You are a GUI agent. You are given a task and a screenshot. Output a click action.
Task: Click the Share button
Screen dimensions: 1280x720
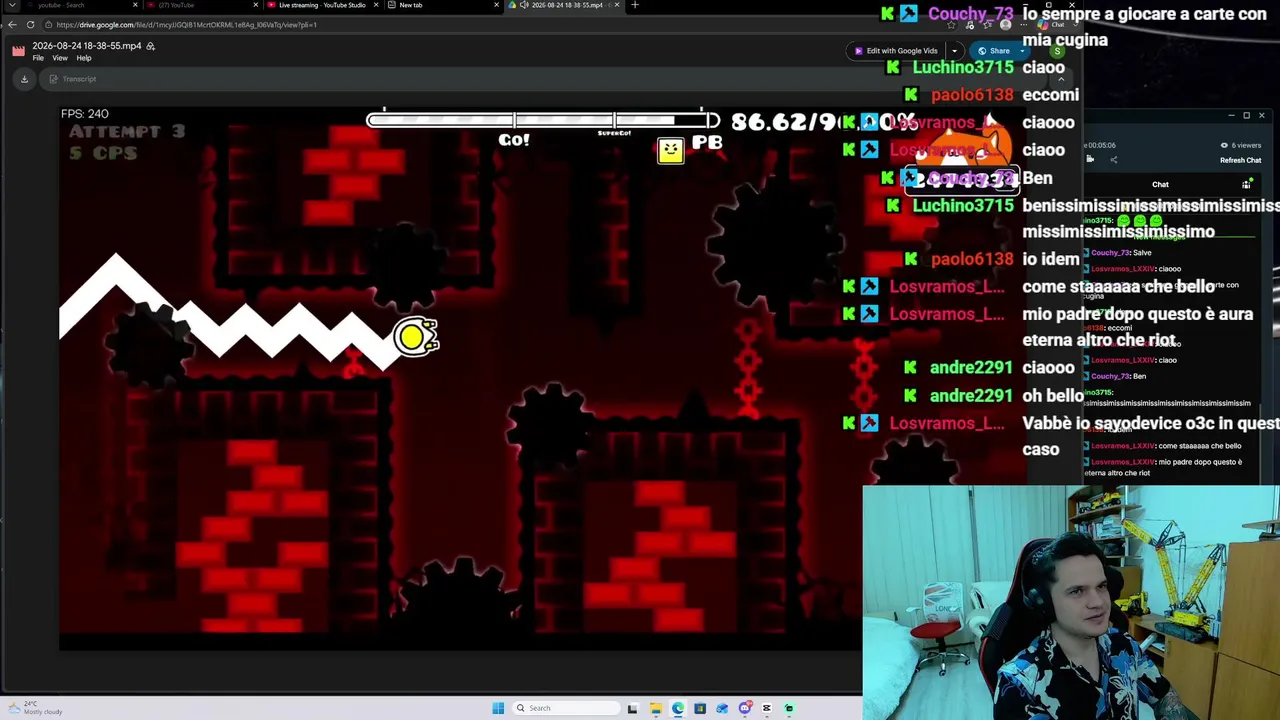tap(994, 51)
